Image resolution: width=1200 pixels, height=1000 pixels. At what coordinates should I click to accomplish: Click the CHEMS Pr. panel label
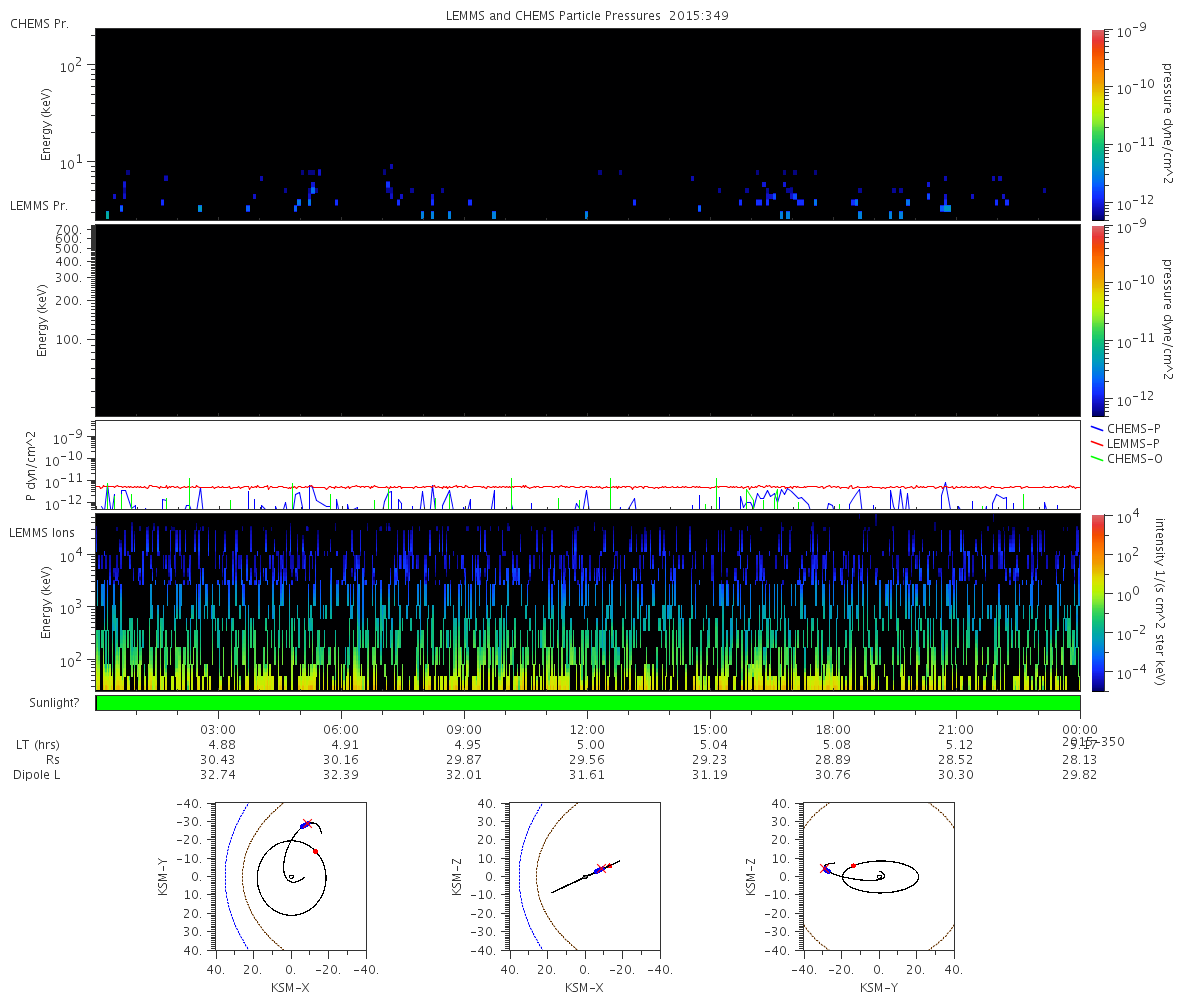39,23
